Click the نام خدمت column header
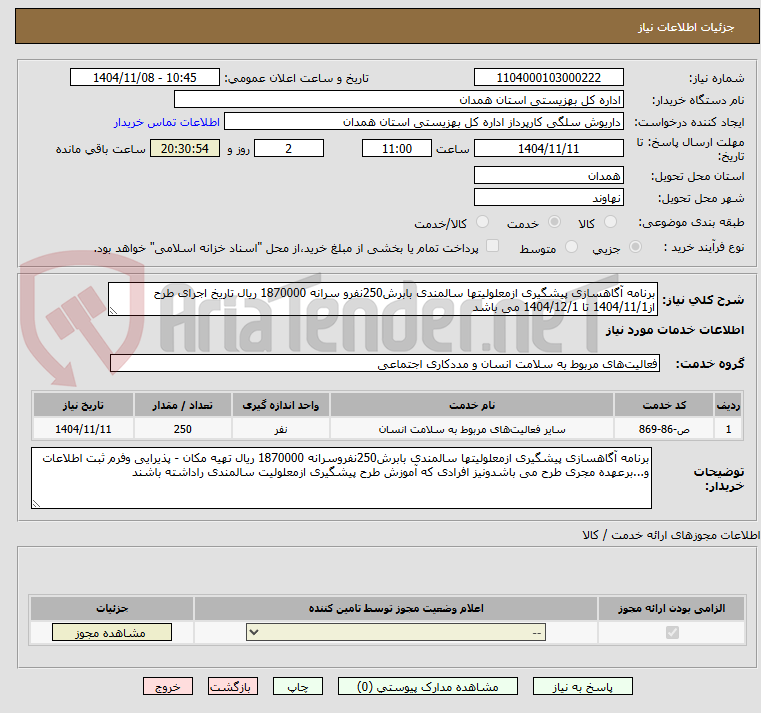This screenshot has height=713, width=761. (472, 405)
